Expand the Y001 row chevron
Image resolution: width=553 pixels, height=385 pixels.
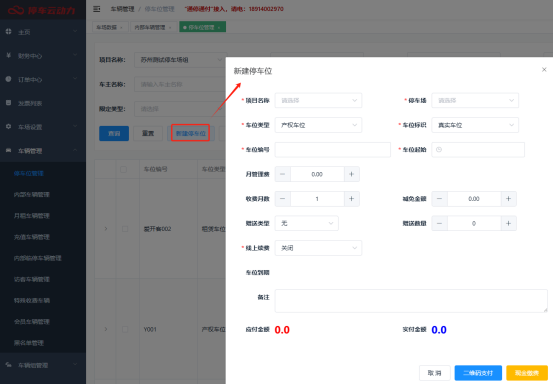106,329
